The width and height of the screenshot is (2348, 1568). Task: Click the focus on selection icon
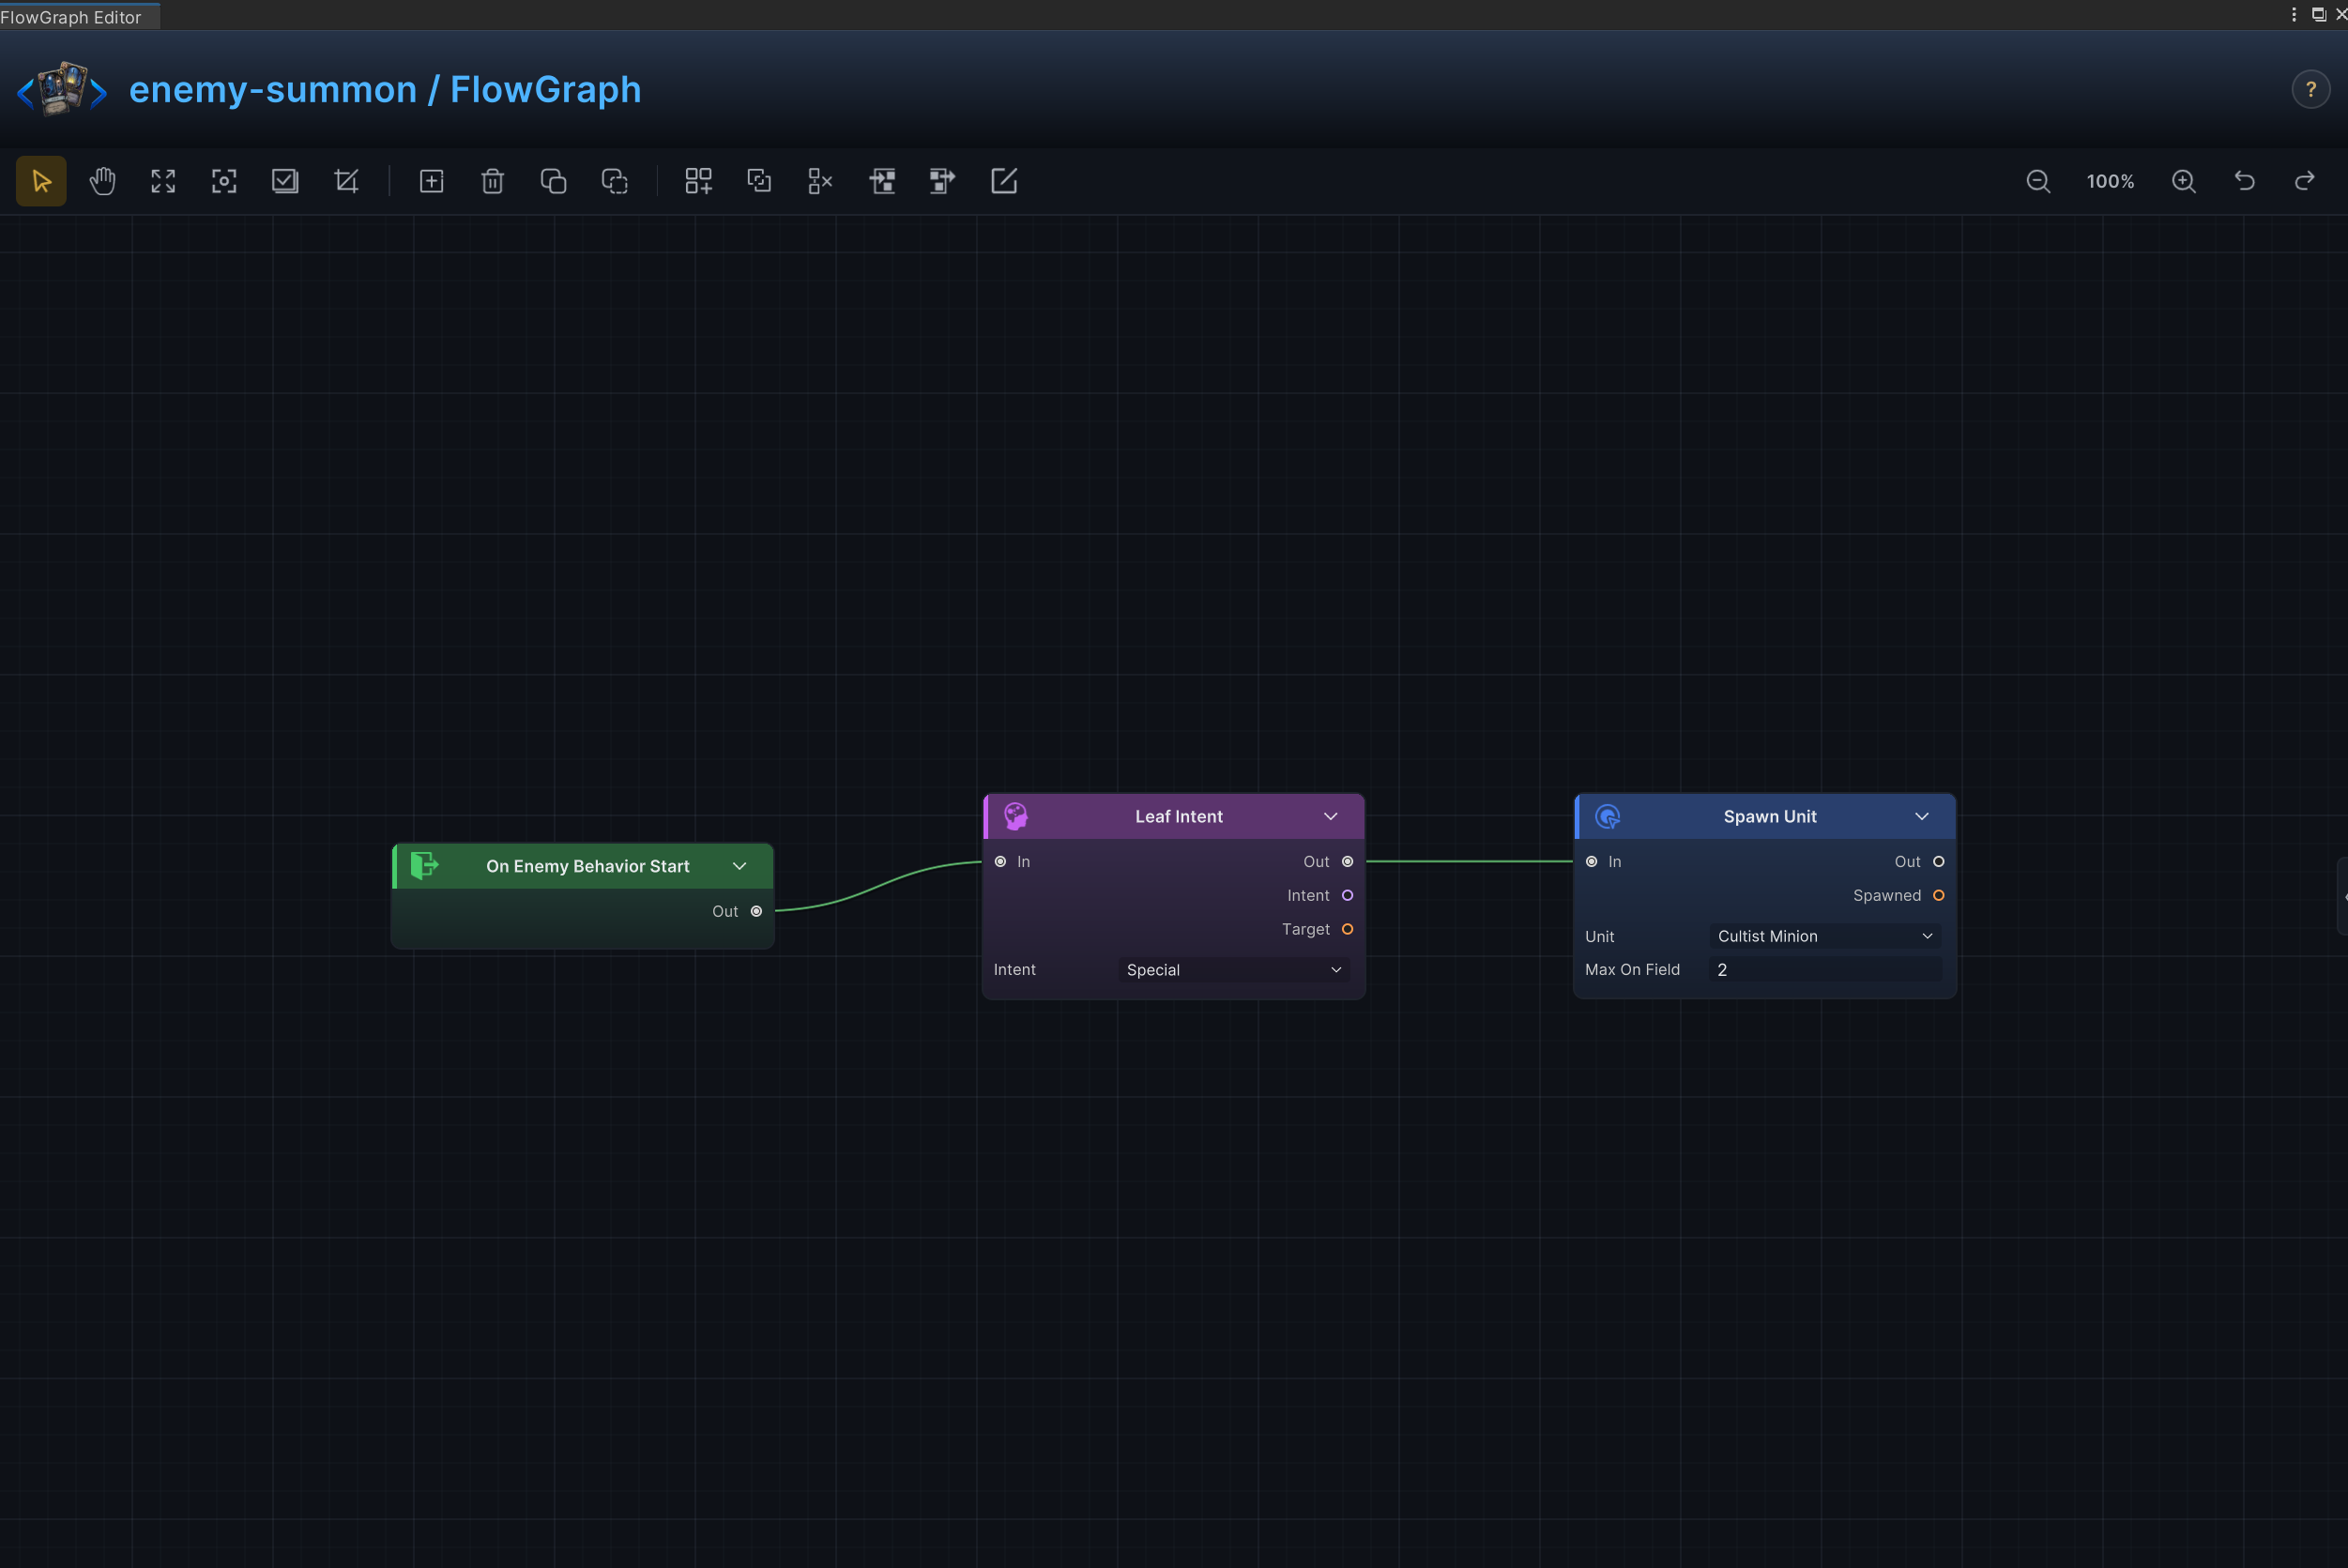[x=224, y=181]
